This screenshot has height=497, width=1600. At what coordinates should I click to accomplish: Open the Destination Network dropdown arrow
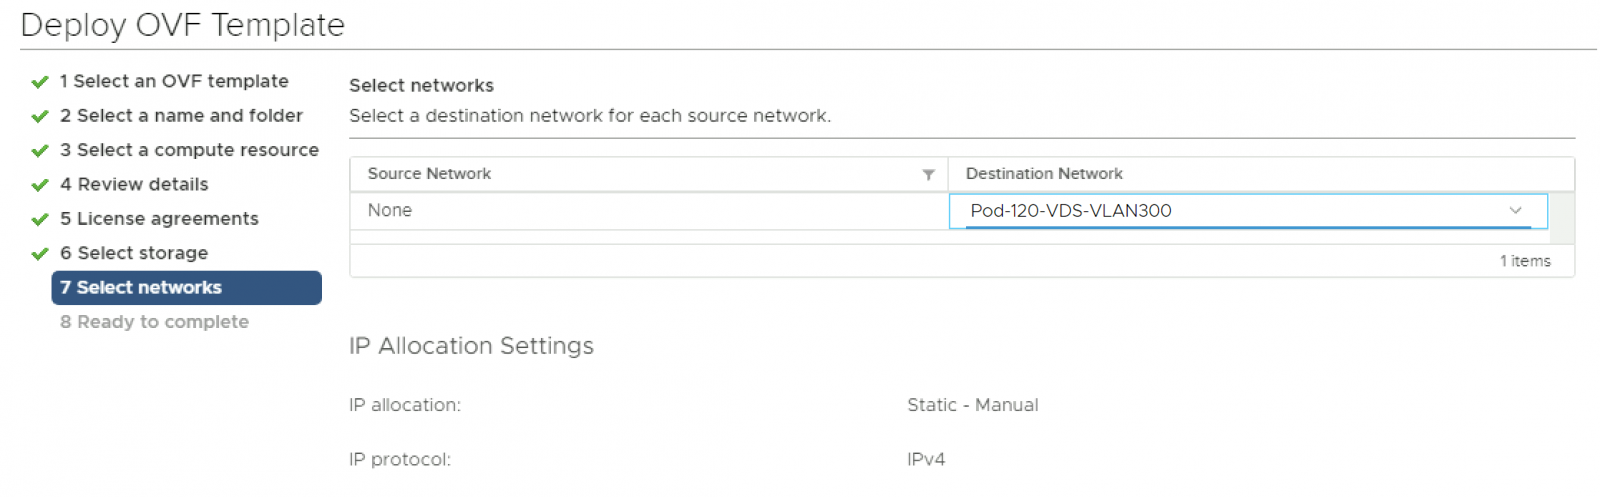(1515, 211)
